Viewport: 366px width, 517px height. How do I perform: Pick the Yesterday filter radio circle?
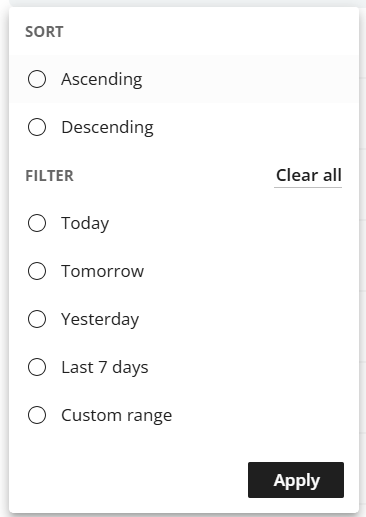pyautogui.click(x=37, y=319)
